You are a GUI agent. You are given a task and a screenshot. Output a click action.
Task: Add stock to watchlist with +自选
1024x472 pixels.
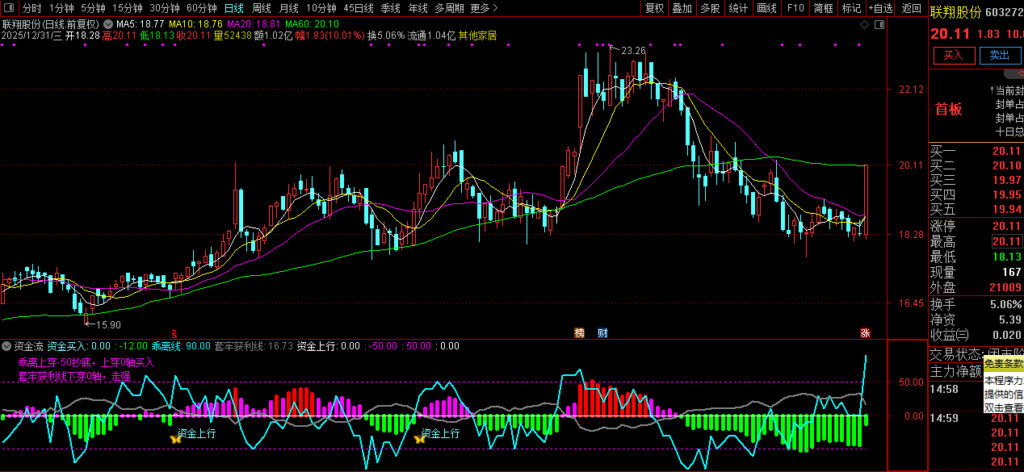point(880,8)
